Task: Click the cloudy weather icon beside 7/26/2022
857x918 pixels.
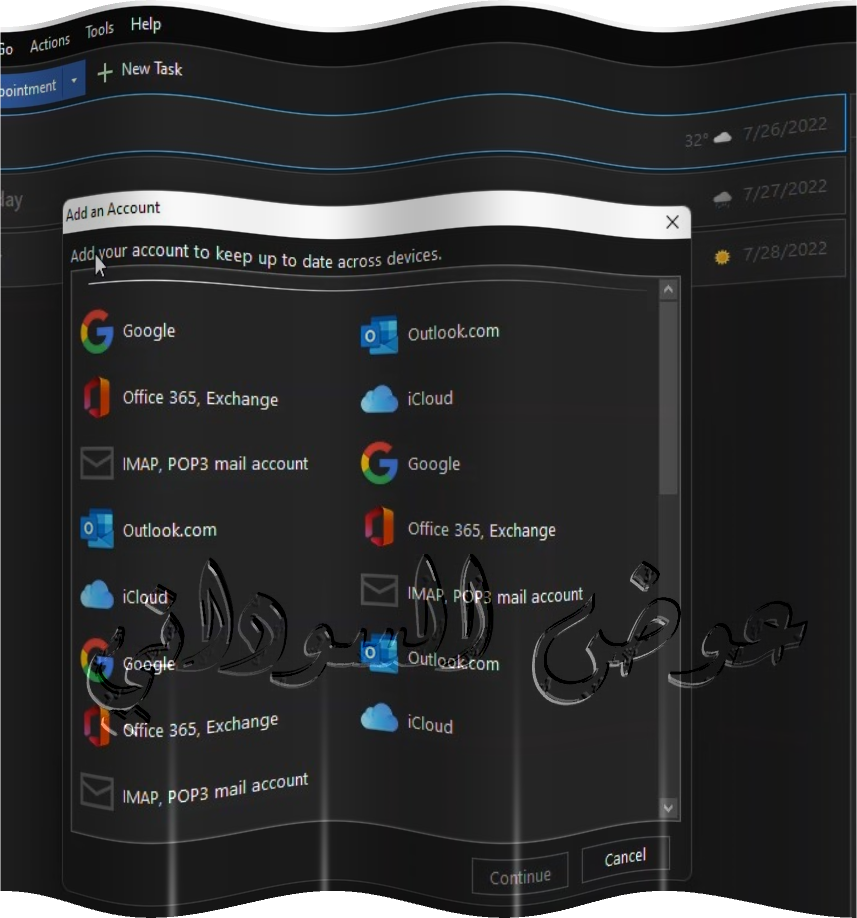Action: tap(722, 138)
